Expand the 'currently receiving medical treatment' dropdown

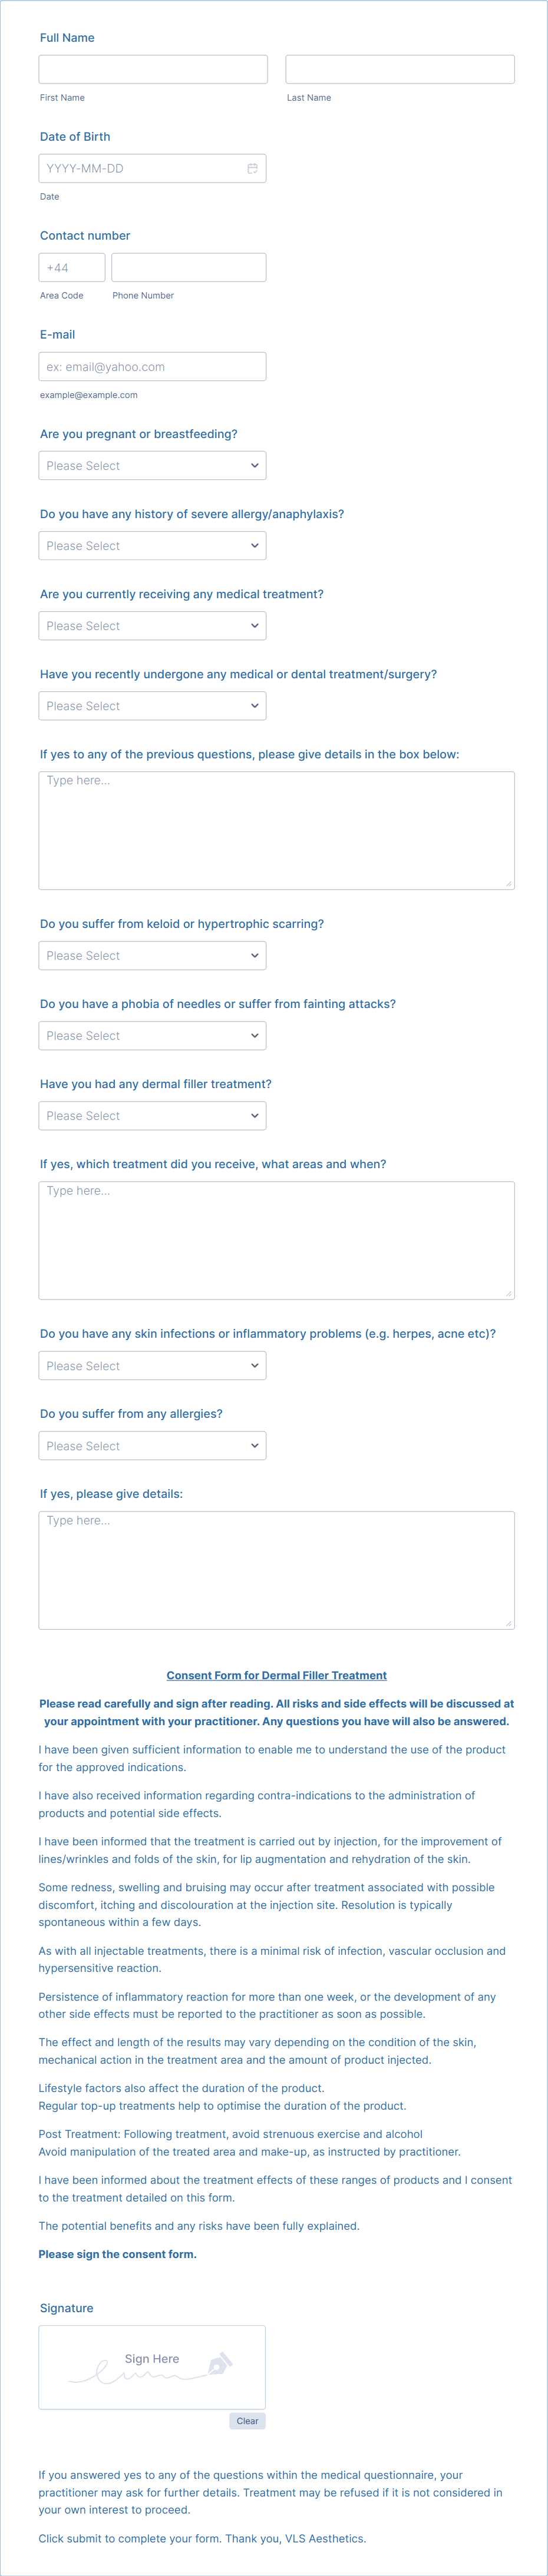point(152,625)
